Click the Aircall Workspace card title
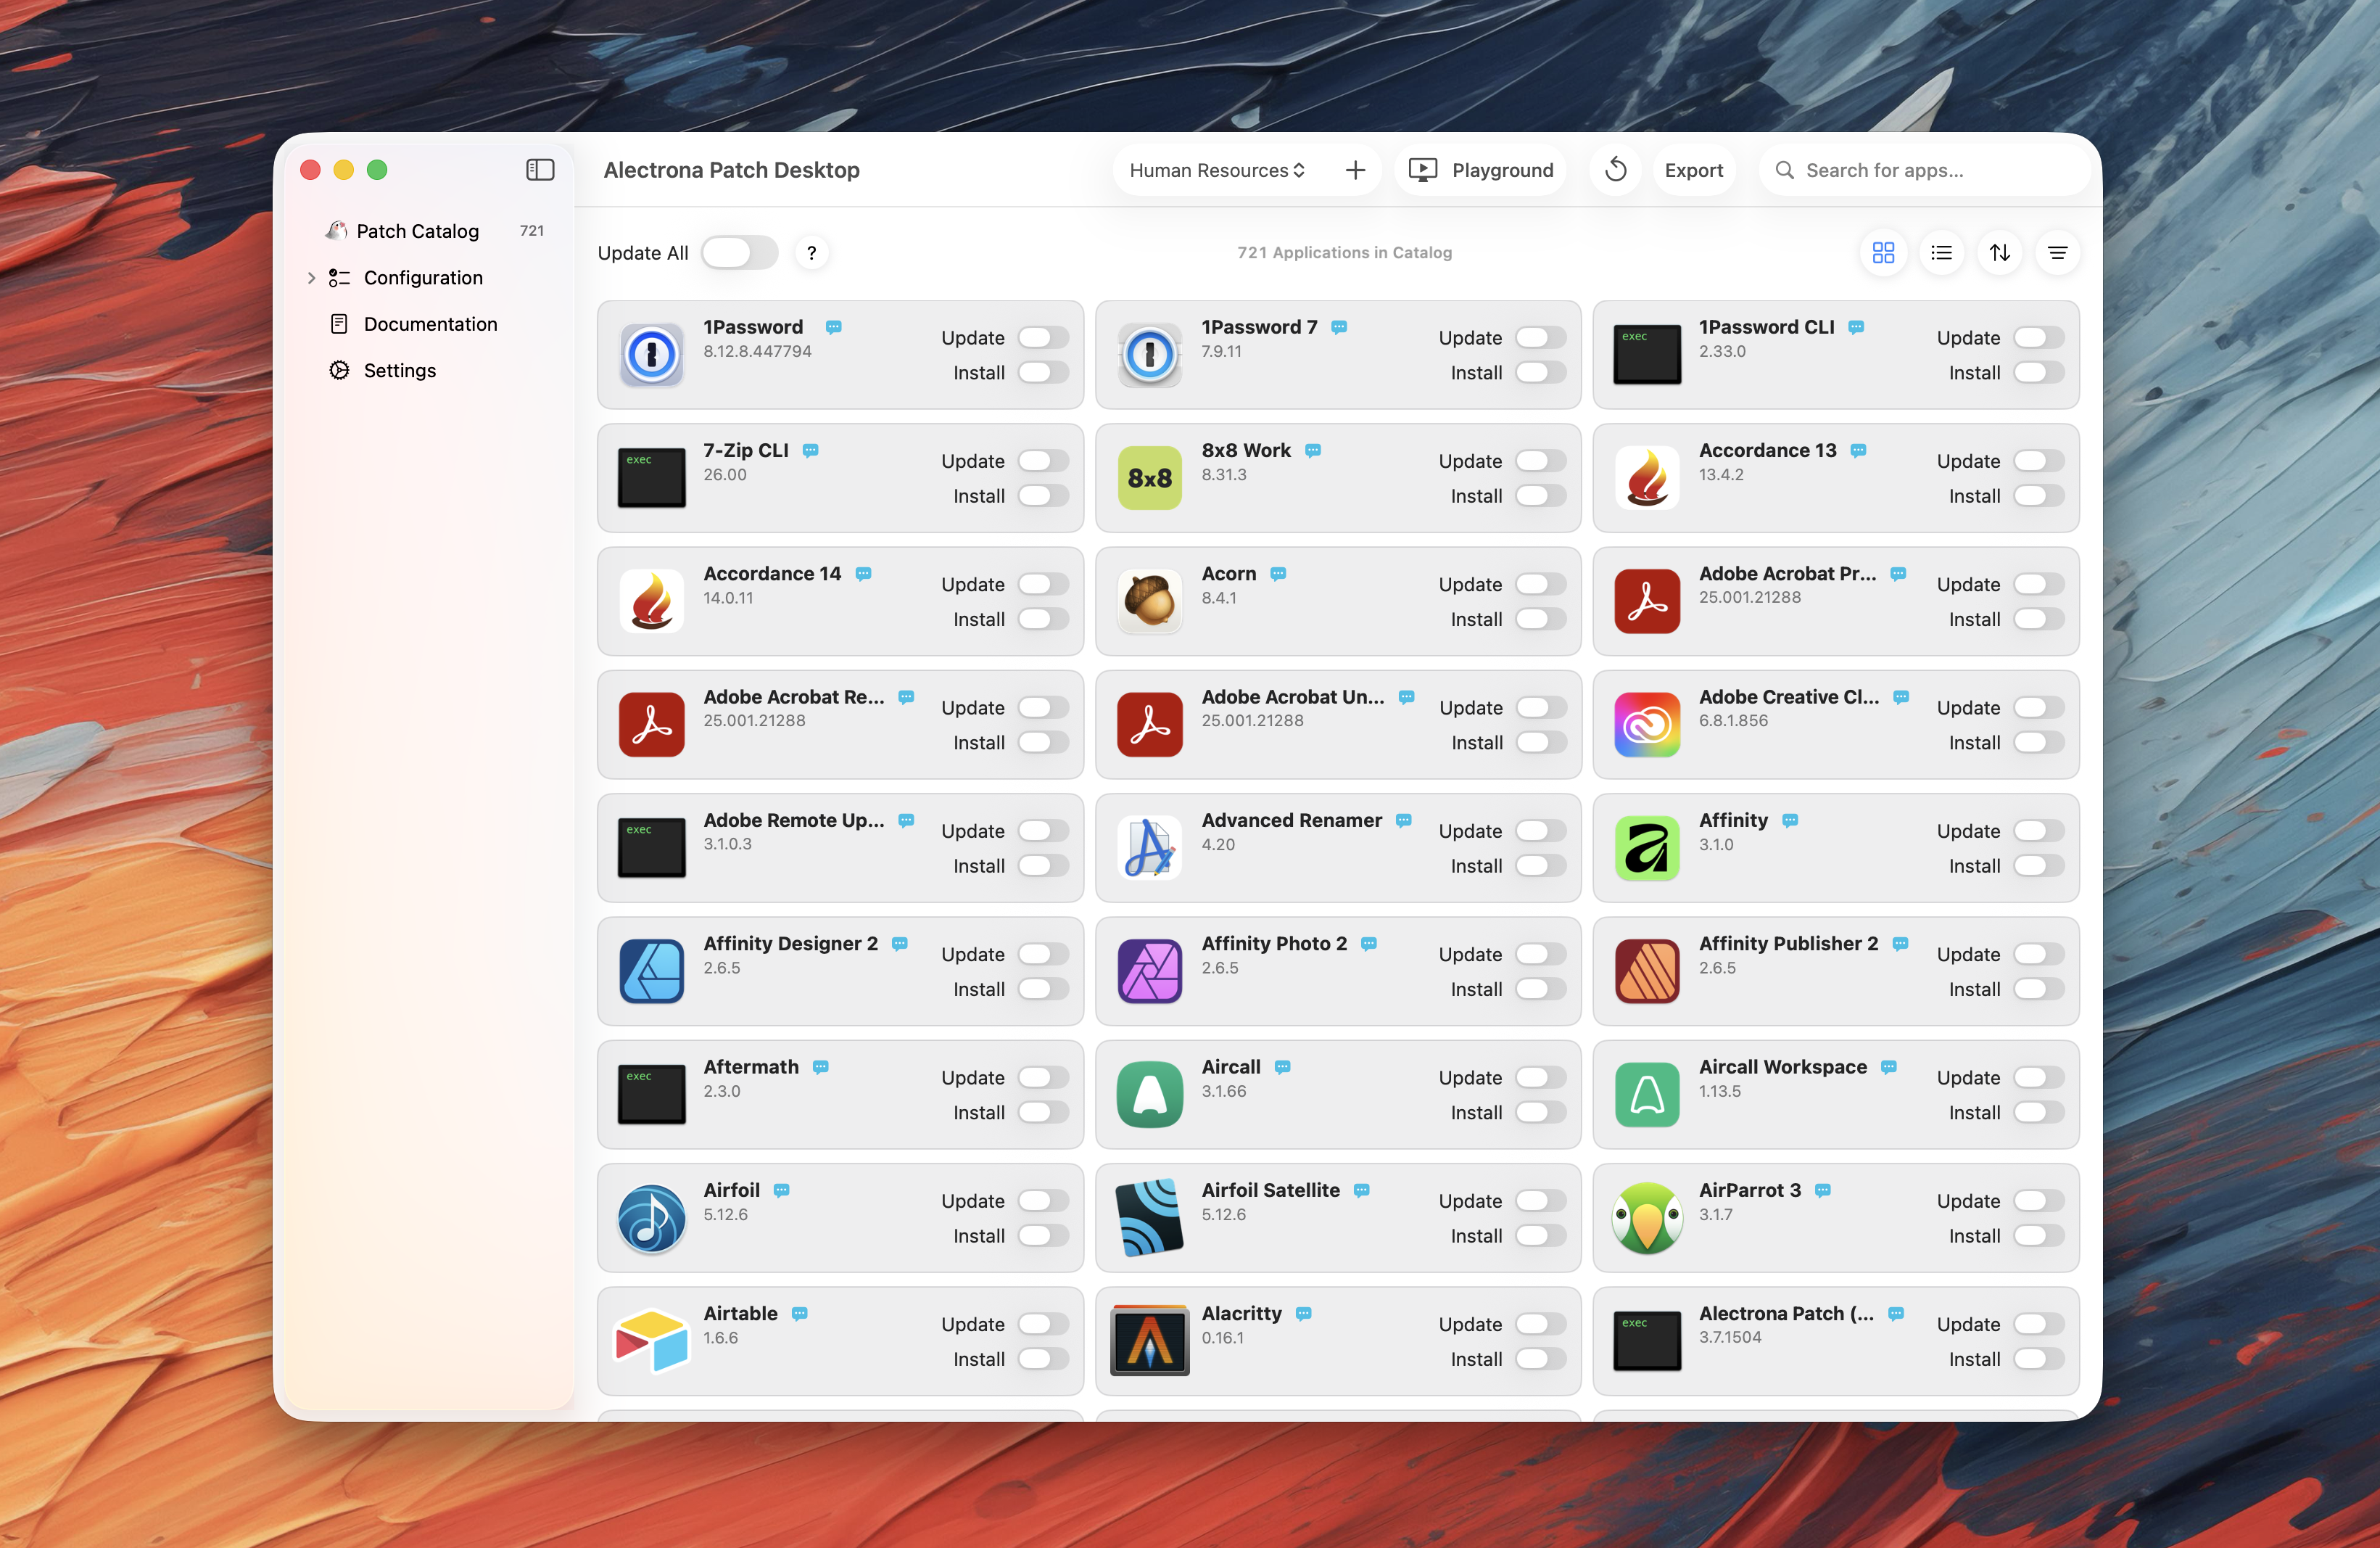This screenshot has height=1548, width=2380. tap(1783, 1067)
